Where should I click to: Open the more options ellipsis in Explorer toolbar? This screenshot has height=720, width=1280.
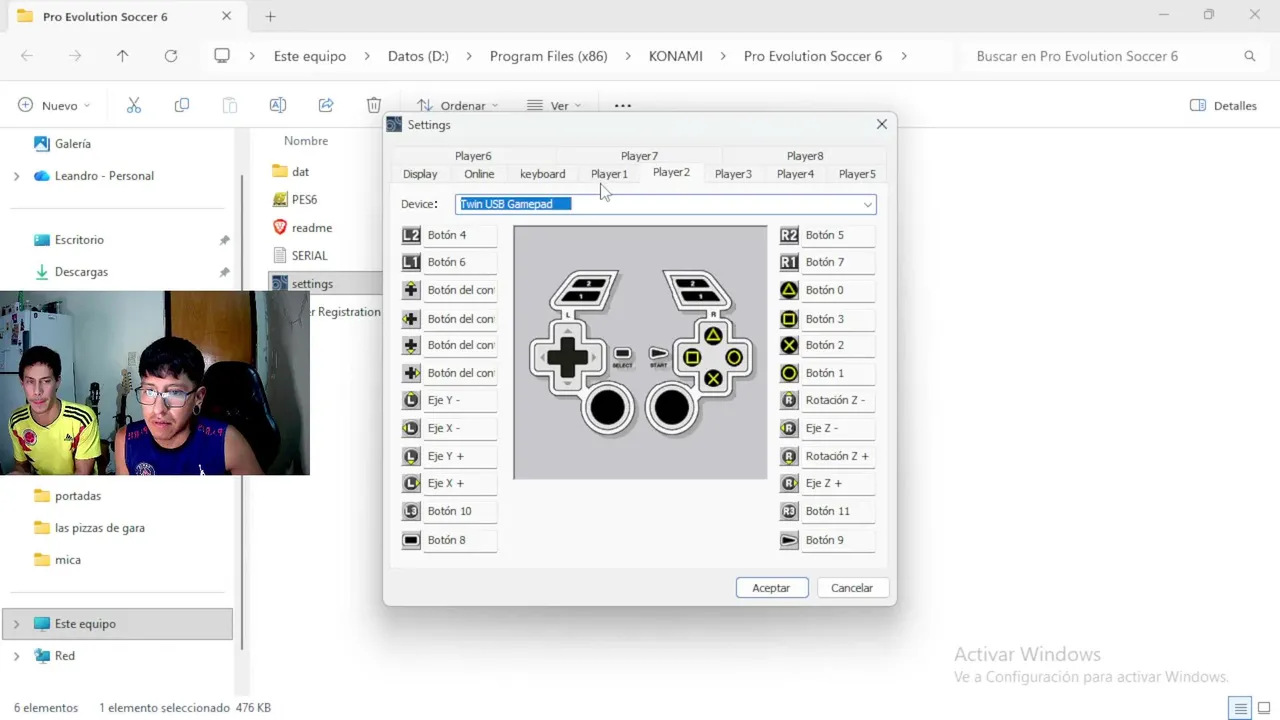(x=623, y=105)
